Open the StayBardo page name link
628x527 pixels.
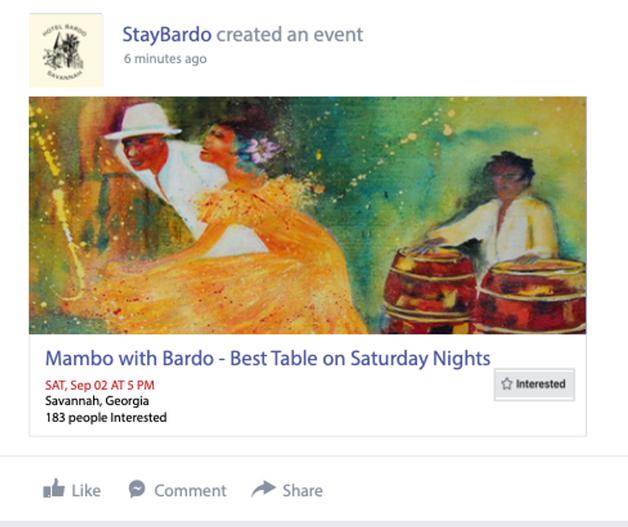pos(166,34)
